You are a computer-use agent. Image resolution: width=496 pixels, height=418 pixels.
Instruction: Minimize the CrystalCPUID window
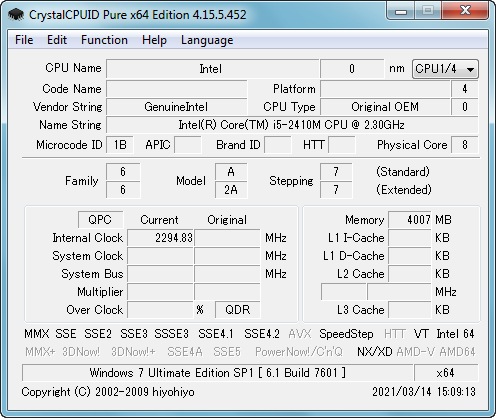pyautogui.click(x=401, y=11)
